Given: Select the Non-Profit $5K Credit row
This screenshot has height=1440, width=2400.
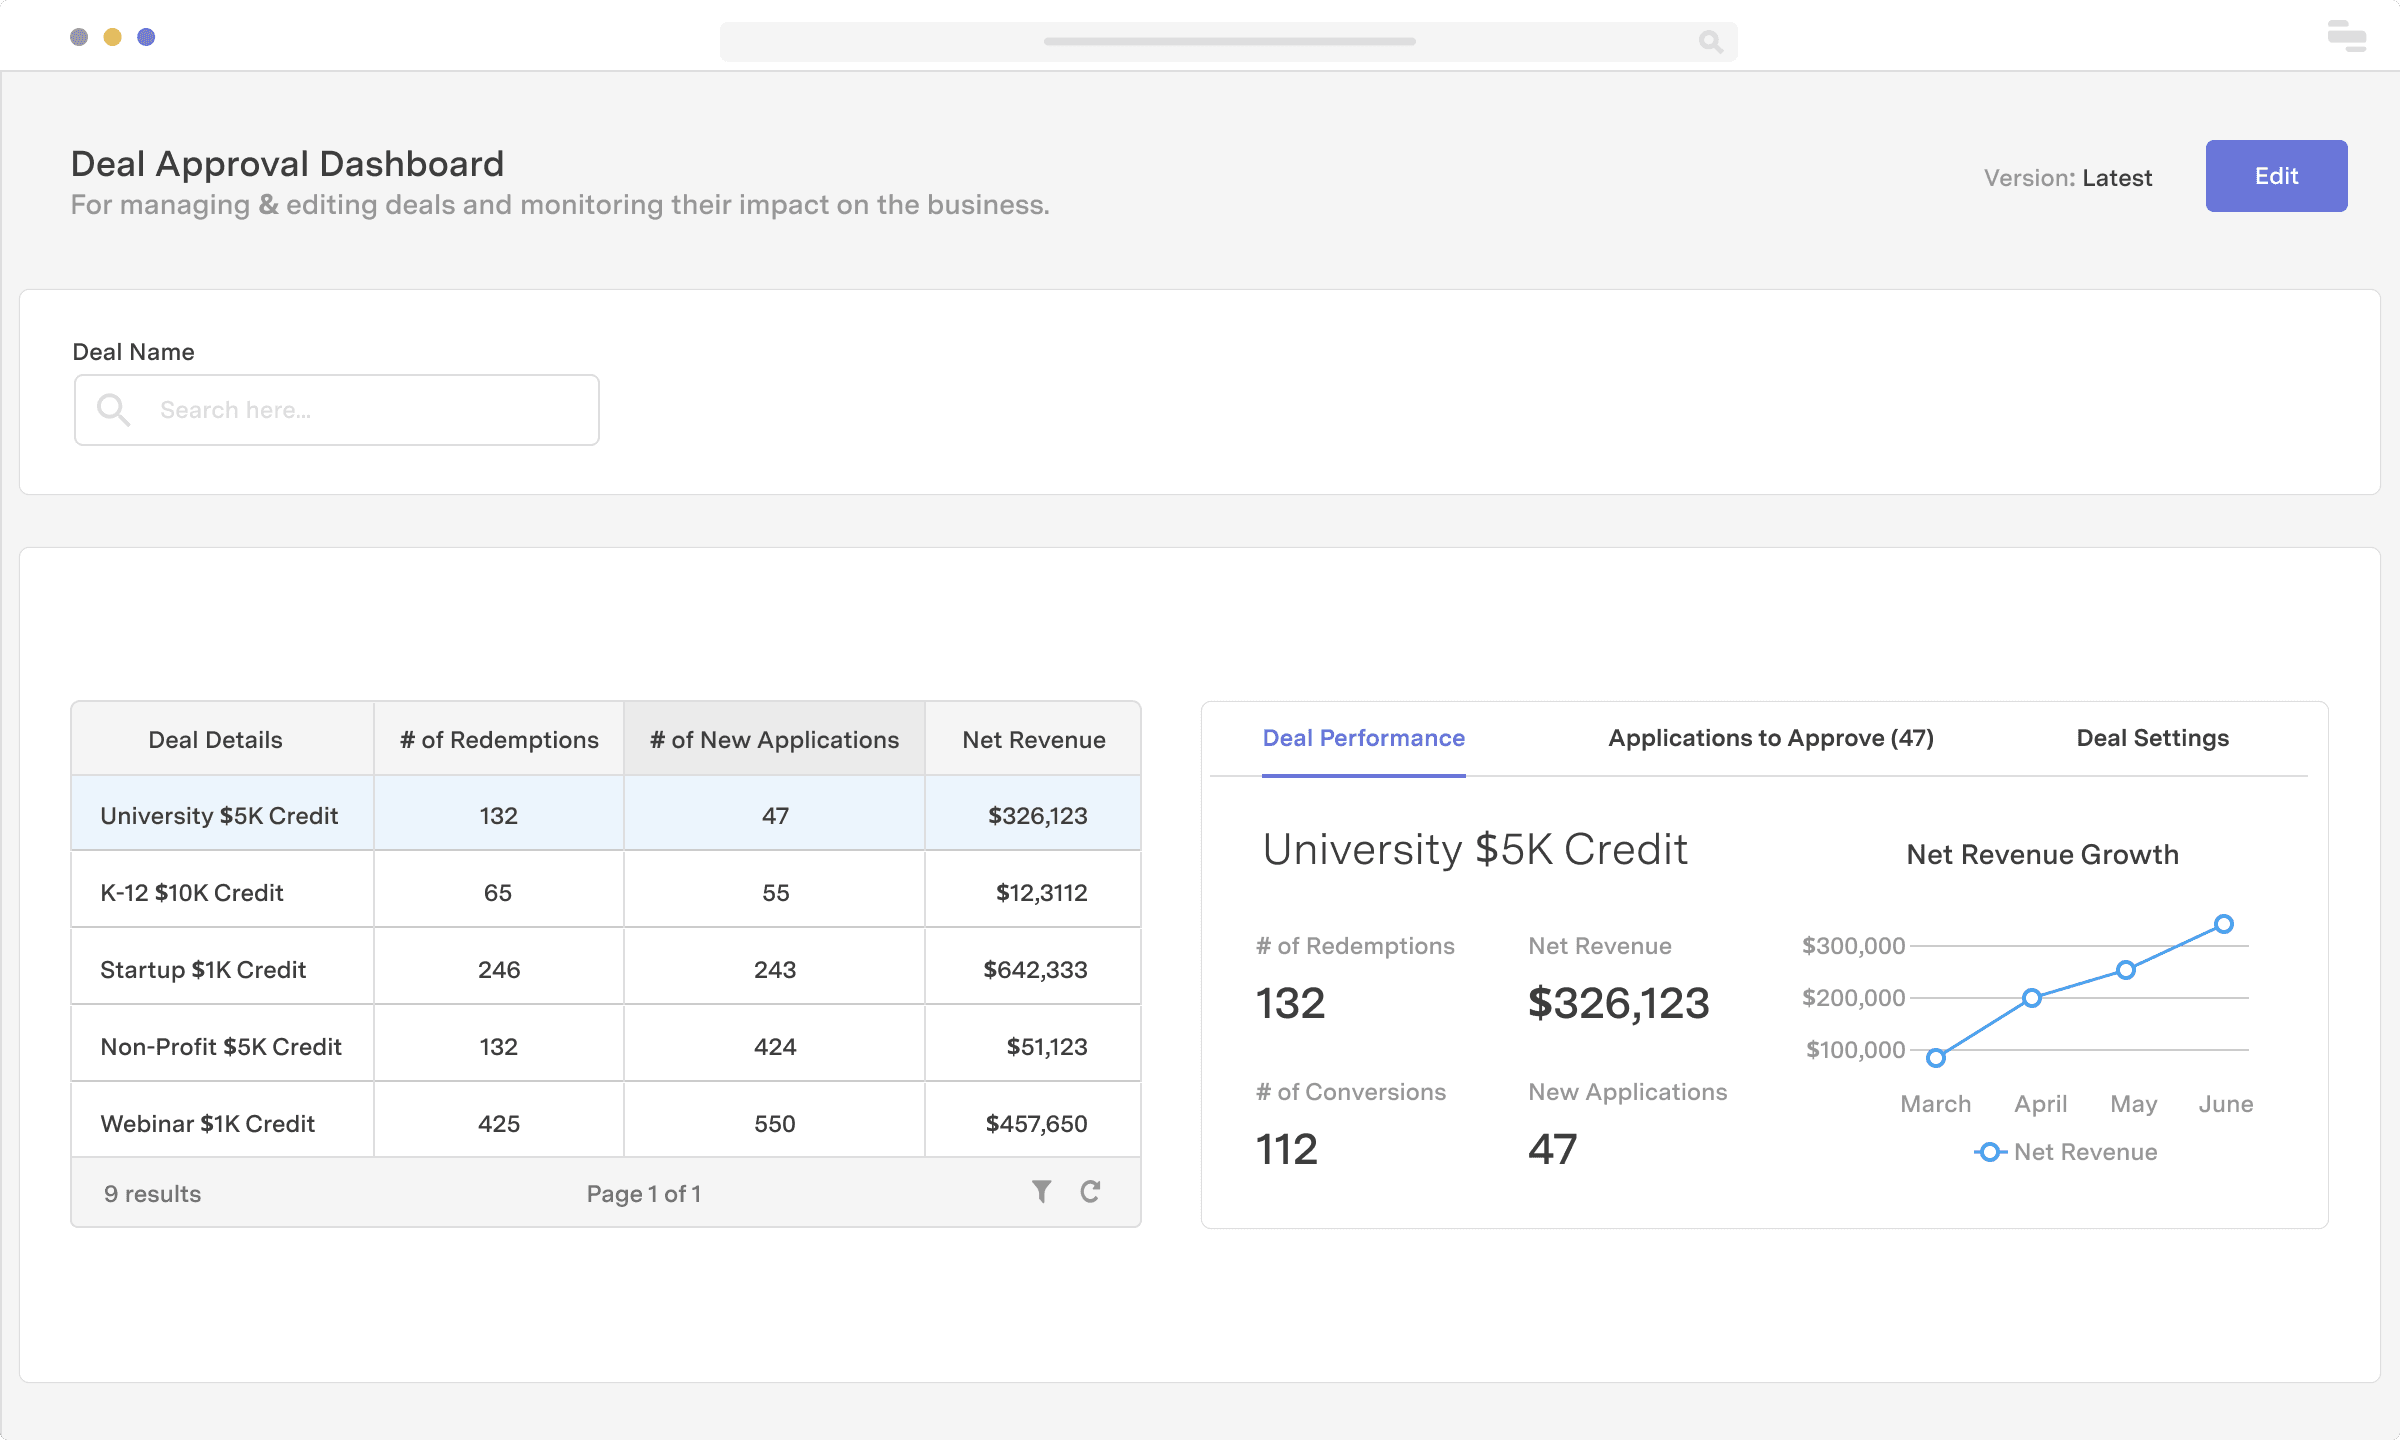Looking at the screenshot, I should 220,1045.
